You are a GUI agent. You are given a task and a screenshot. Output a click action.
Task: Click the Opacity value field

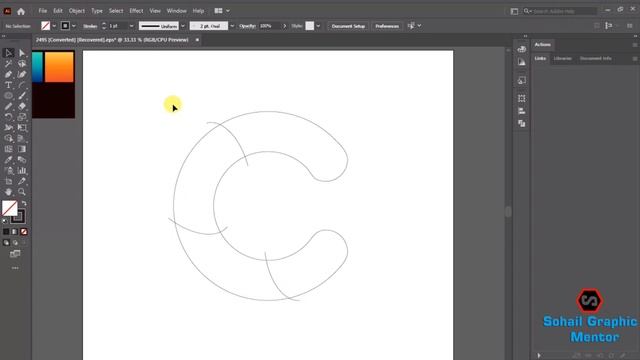tap(270, 26)
